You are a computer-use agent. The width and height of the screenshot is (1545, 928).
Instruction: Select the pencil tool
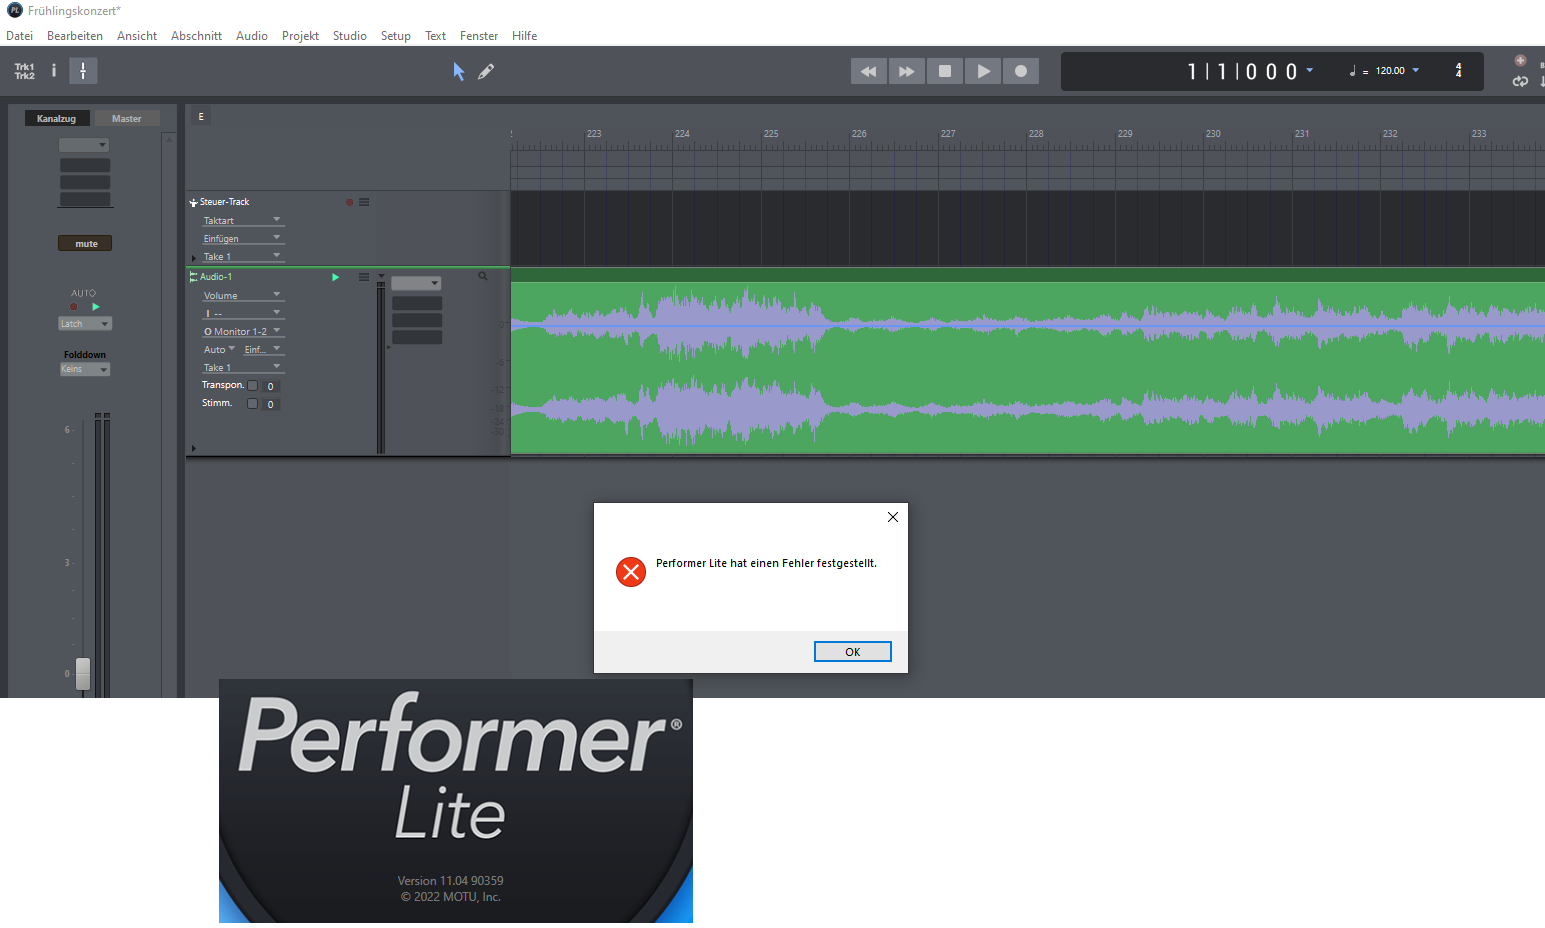coord(486,71)
